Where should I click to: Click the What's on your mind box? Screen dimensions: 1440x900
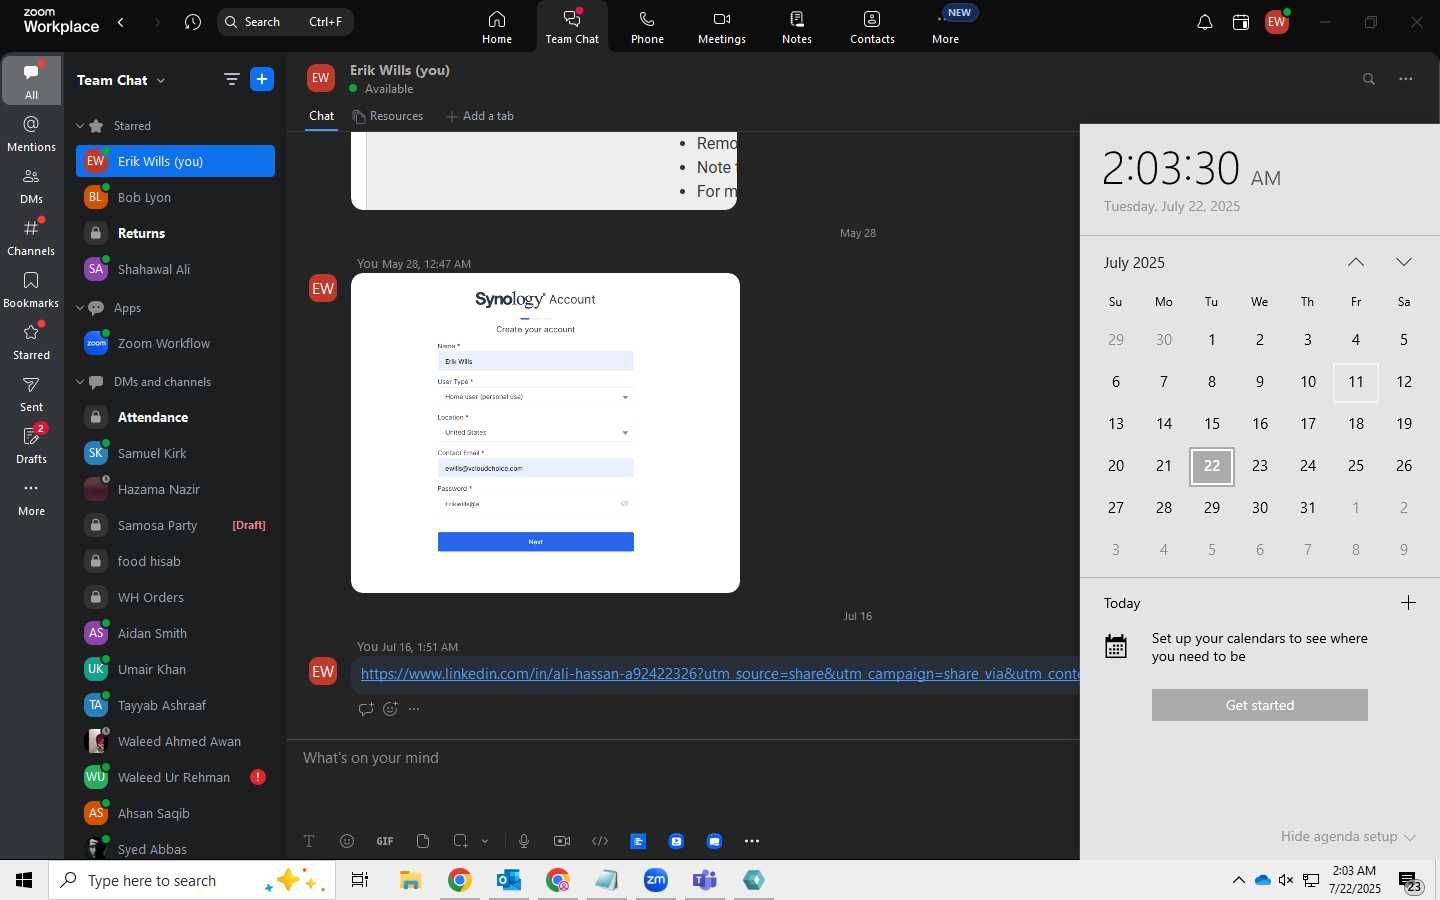coord(683,758)
